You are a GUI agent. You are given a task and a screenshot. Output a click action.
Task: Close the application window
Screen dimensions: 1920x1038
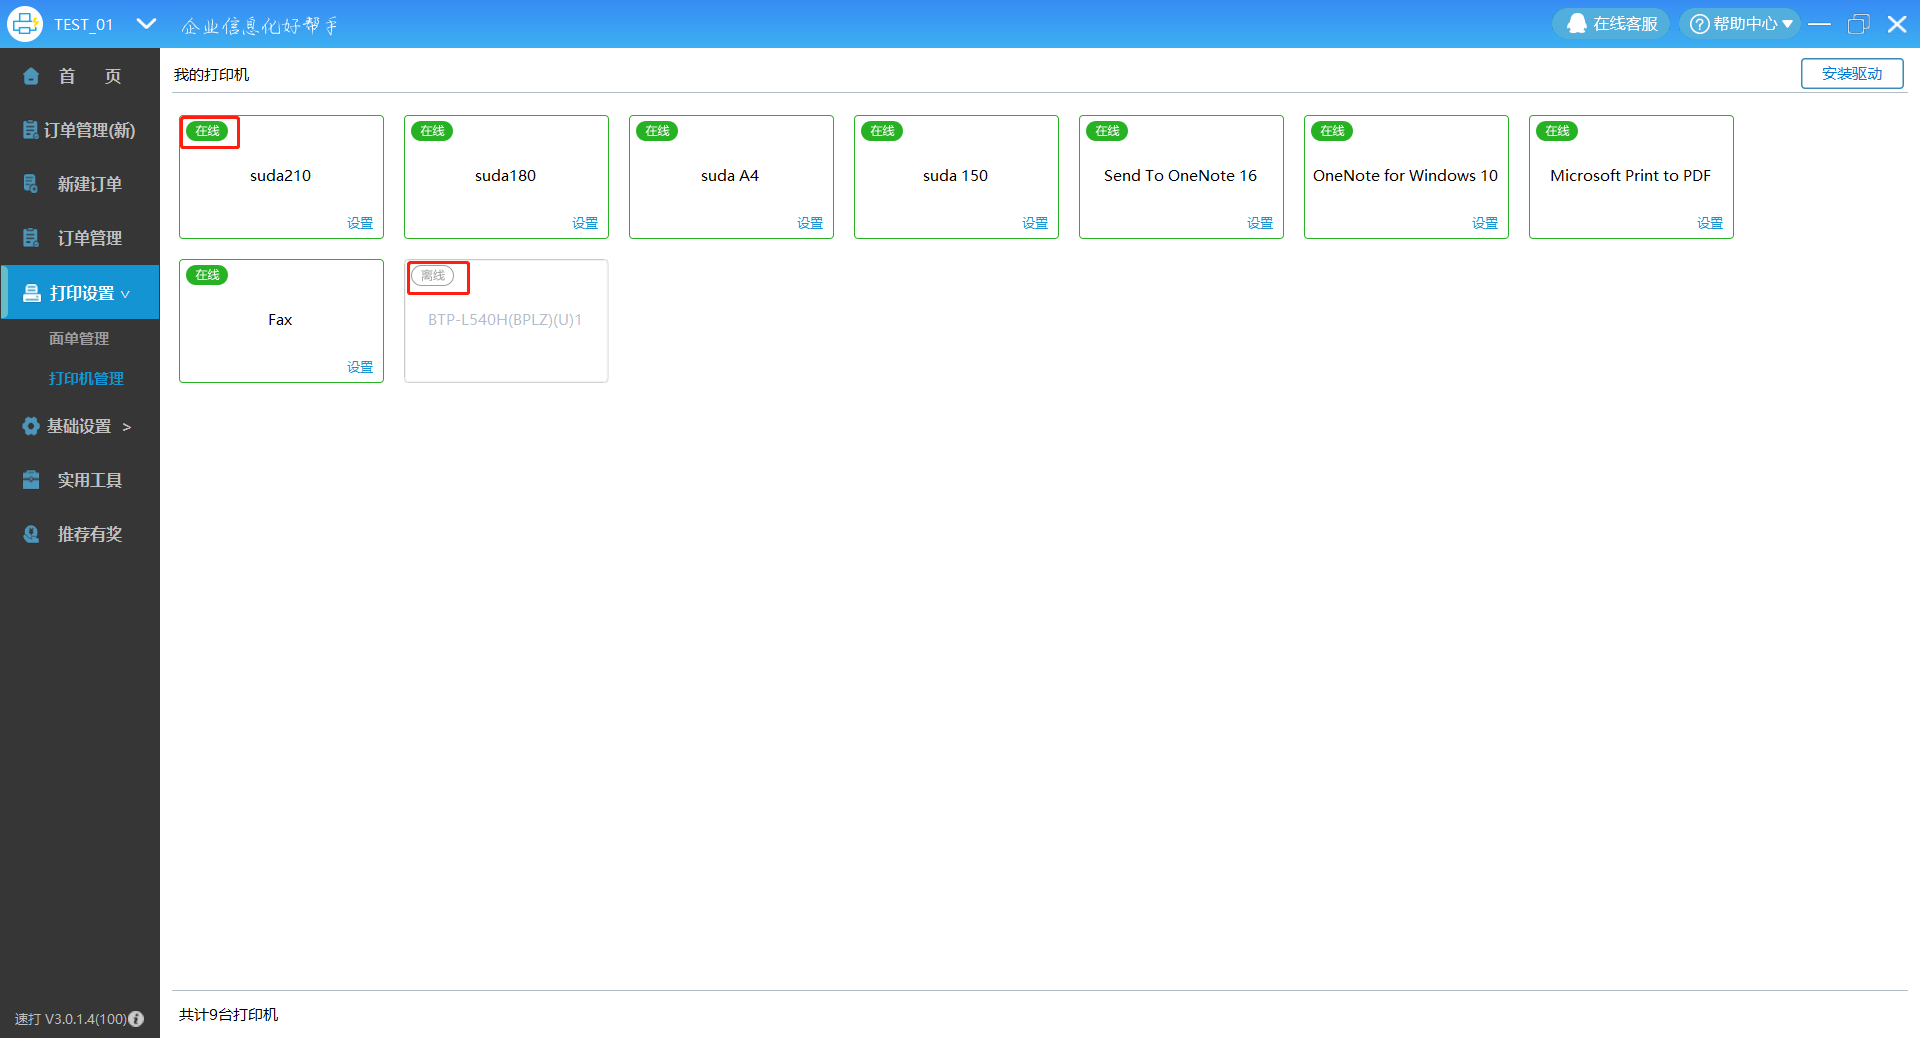(1897, 24)
